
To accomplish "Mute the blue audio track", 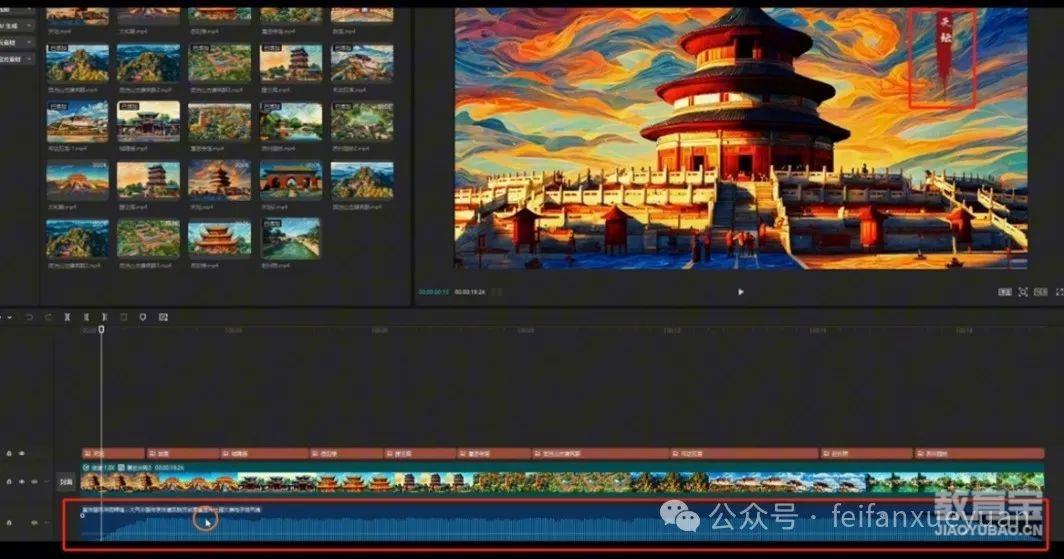I will point(34,523).
